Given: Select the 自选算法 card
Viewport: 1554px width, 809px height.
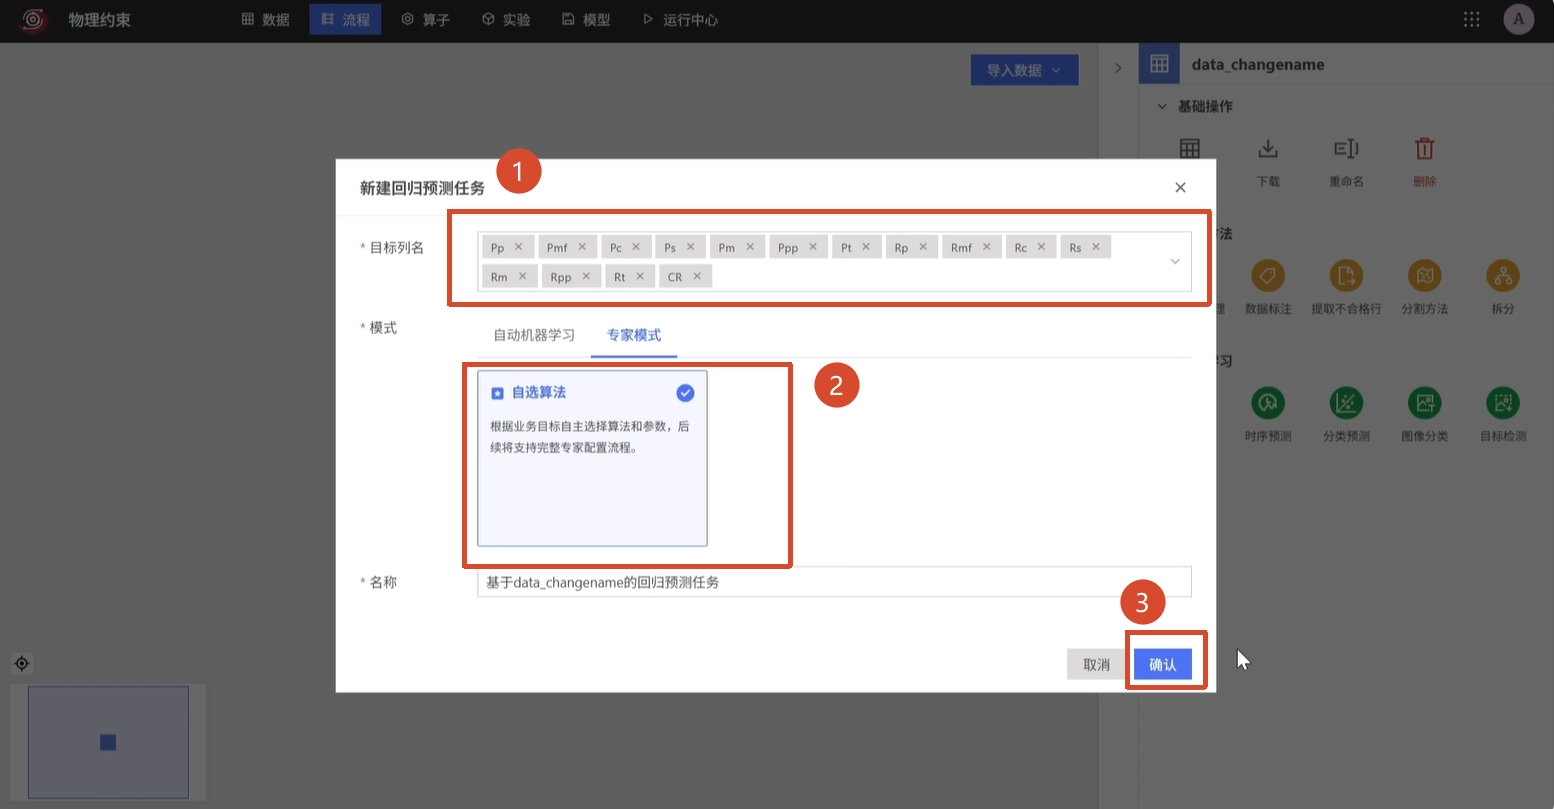Looking at the screenshot, I should 592,458.
